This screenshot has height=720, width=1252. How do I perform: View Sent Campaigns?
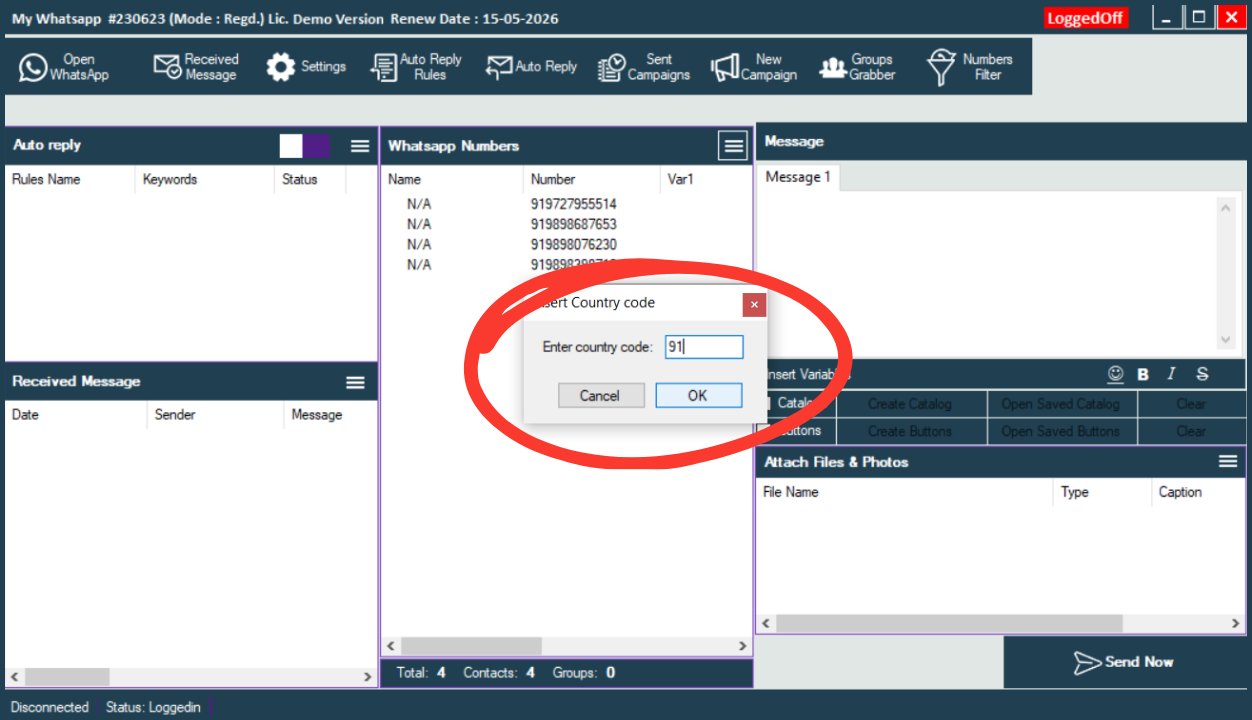pyautogui.click(x=644, y=67)
